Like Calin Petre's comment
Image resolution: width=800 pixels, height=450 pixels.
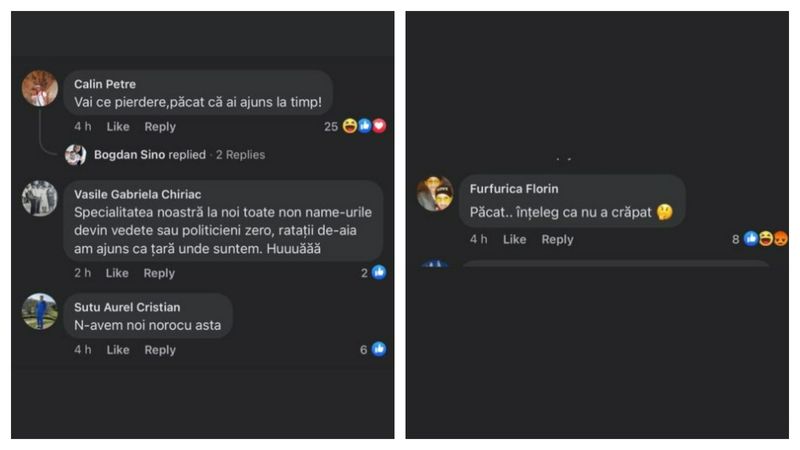point(118,127)
